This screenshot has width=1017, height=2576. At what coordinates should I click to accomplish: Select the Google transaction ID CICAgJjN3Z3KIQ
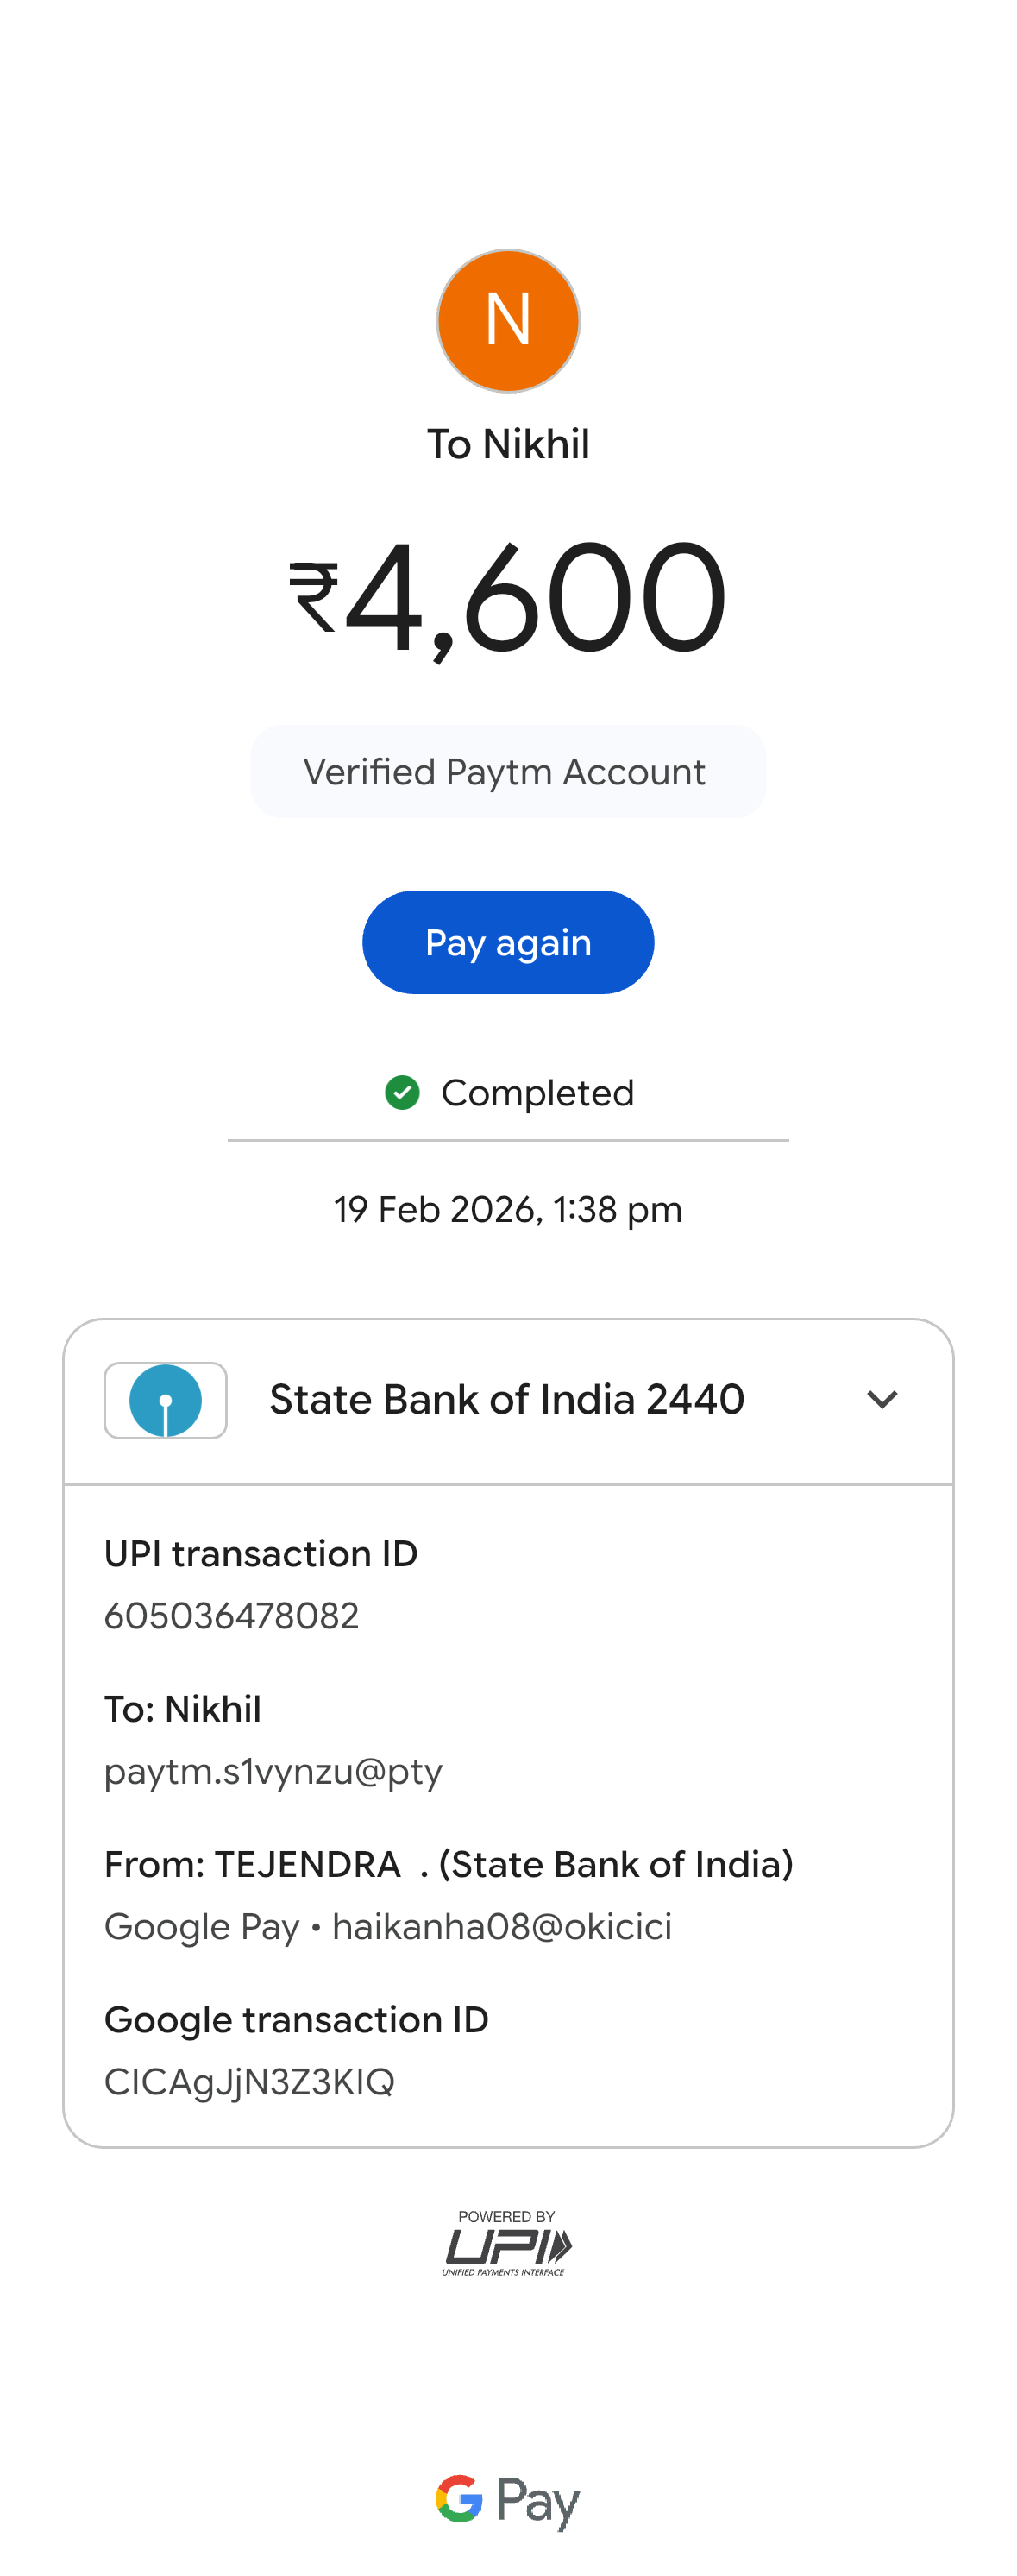pos(249,2082)
